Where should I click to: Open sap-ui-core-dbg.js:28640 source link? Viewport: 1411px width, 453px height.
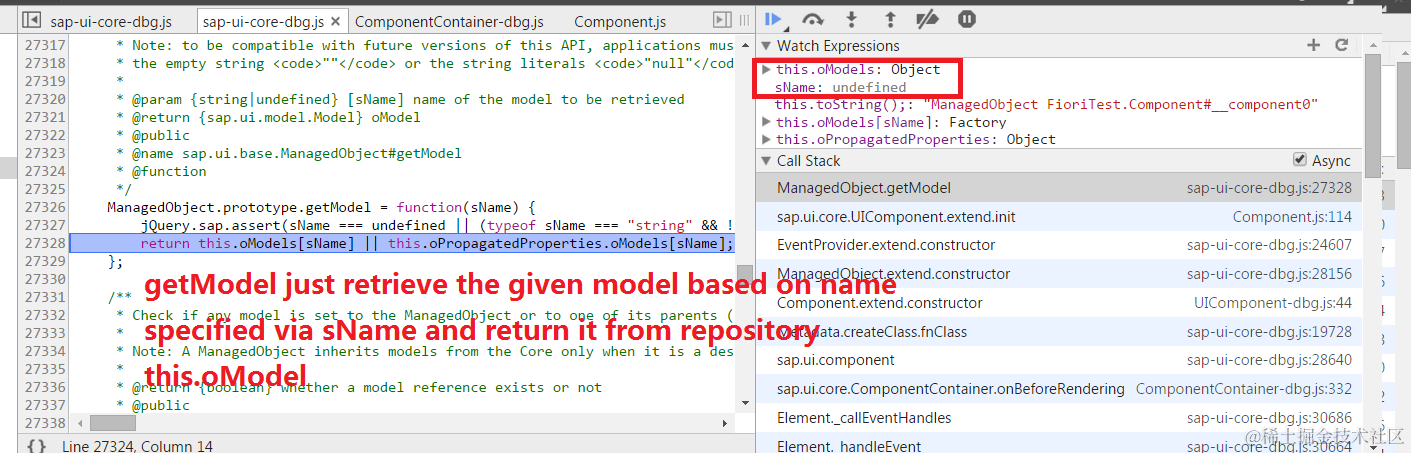click(1269, 360)
